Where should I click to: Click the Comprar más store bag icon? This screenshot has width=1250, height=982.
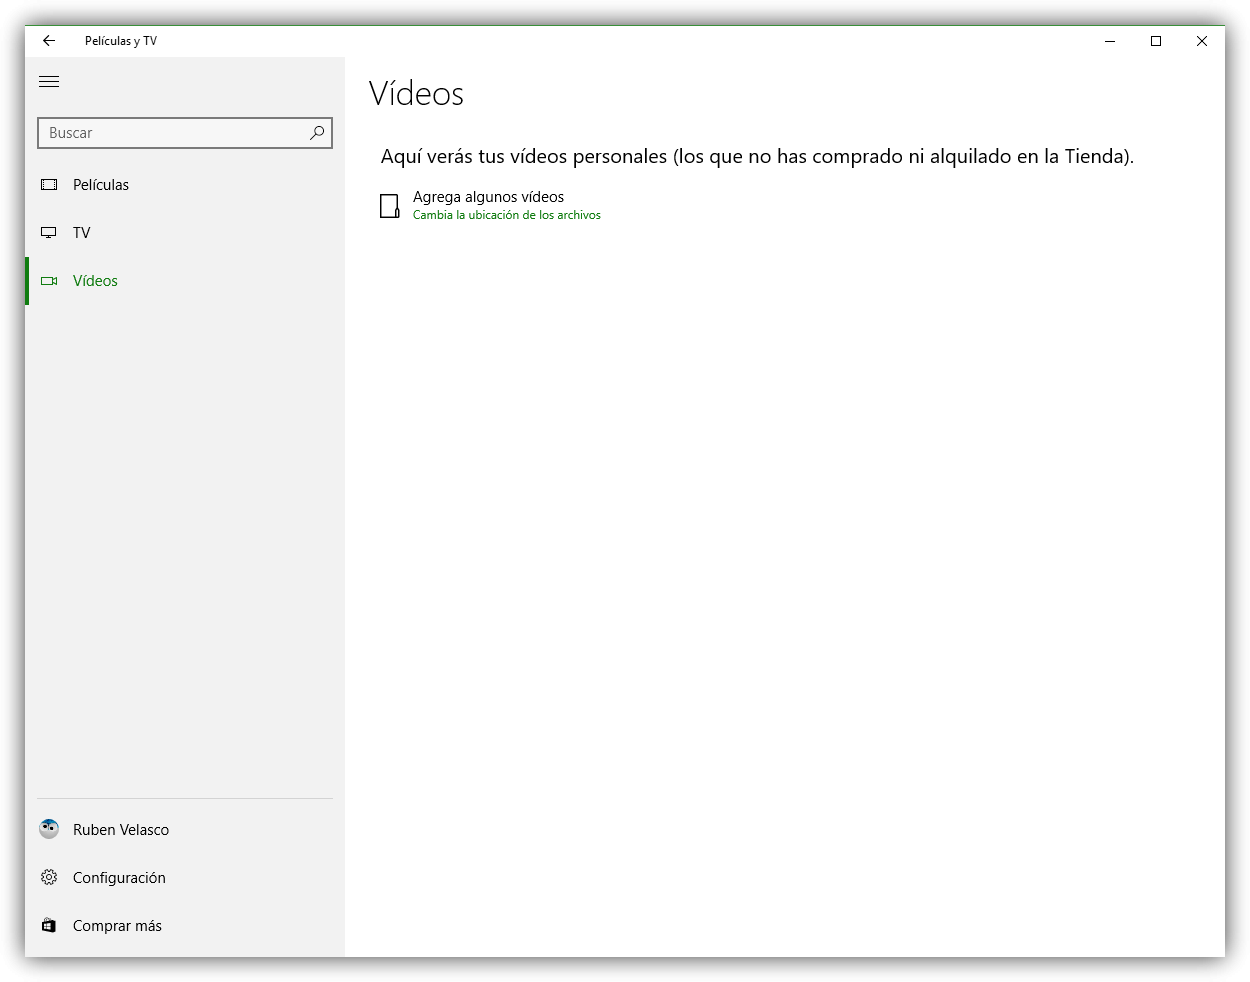click(49, 925)
